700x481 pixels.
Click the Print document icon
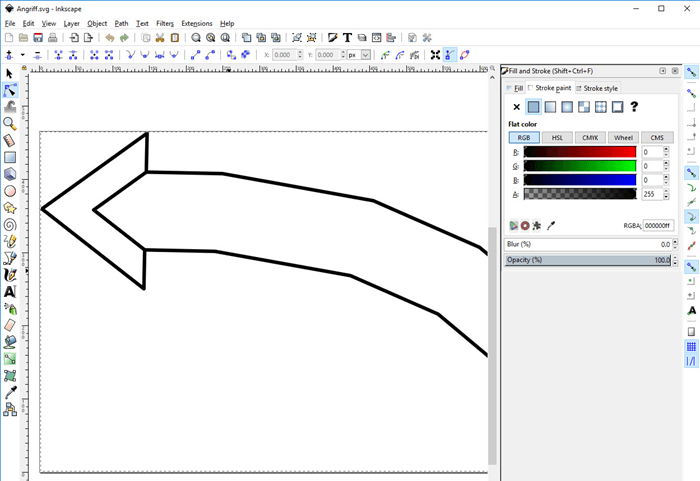[53, 38]
